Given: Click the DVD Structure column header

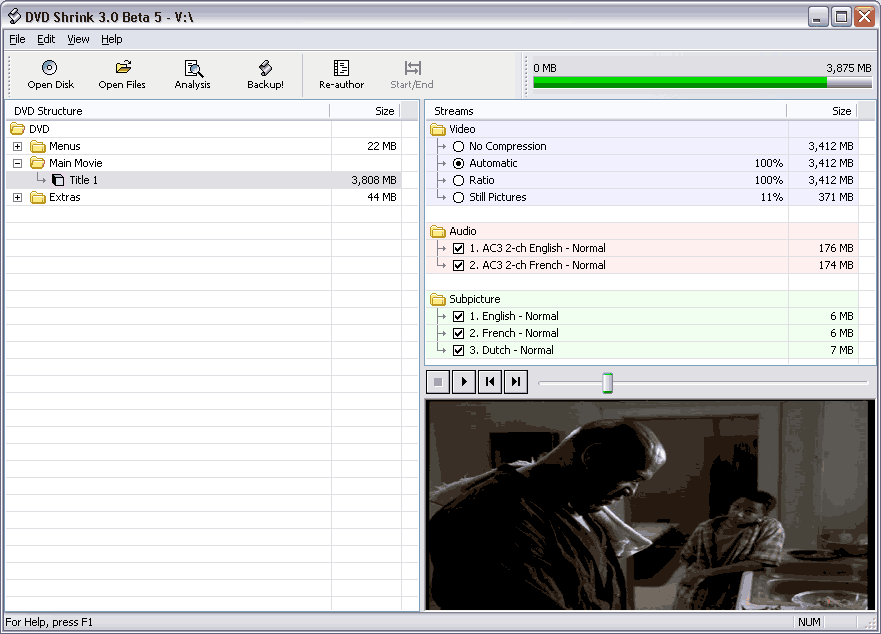Looking at the screenshot, I should pos(168,111).
